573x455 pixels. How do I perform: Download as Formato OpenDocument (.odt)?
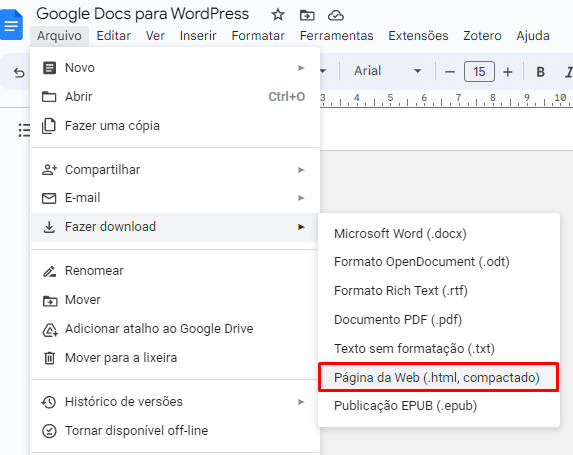pyautogui.click(x=439, y=262)
